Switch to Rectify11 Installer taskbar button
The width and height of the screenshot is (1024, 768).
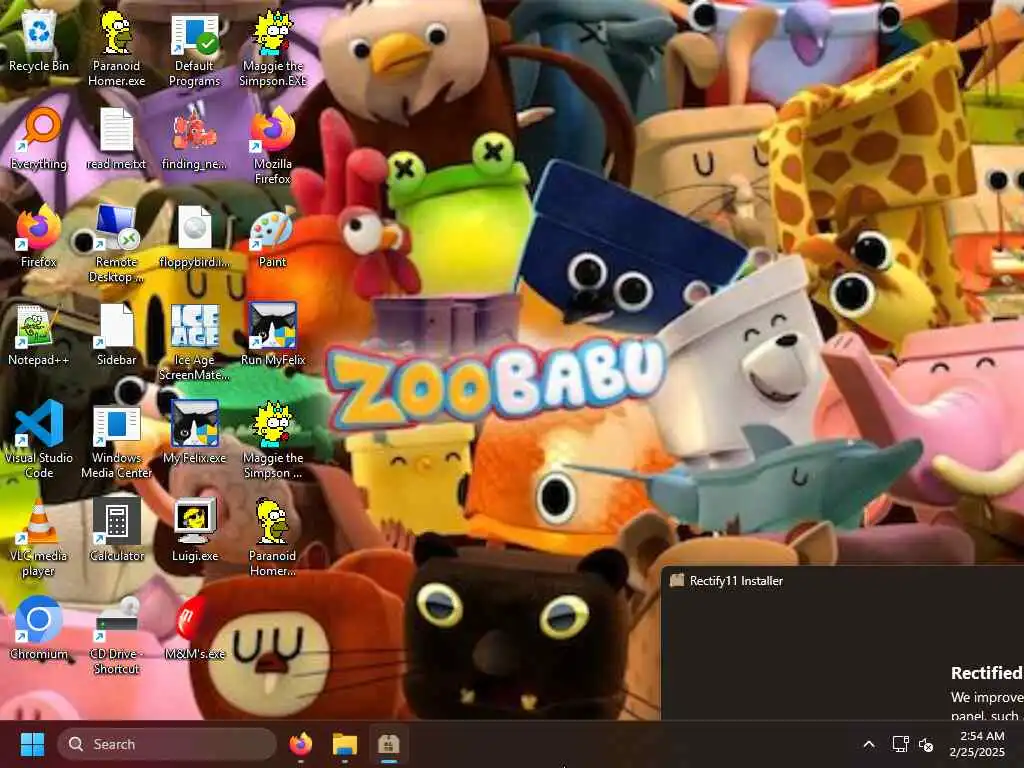coord(389,744)
